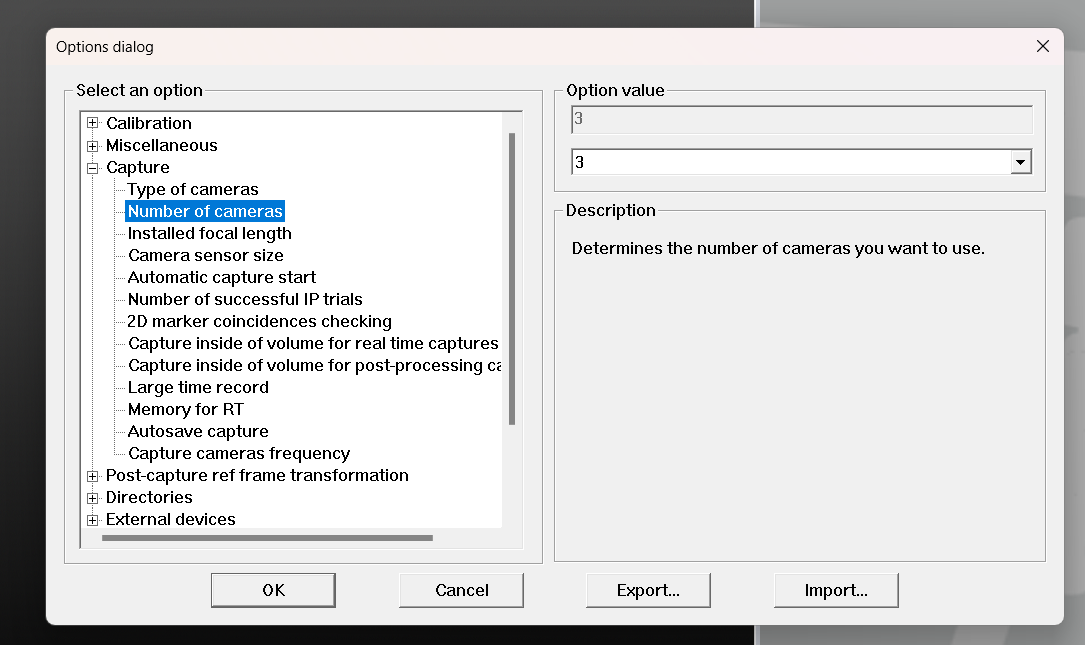The image size is (1085, 645).
Task: Click the Import... button
Action: (836, 590)
